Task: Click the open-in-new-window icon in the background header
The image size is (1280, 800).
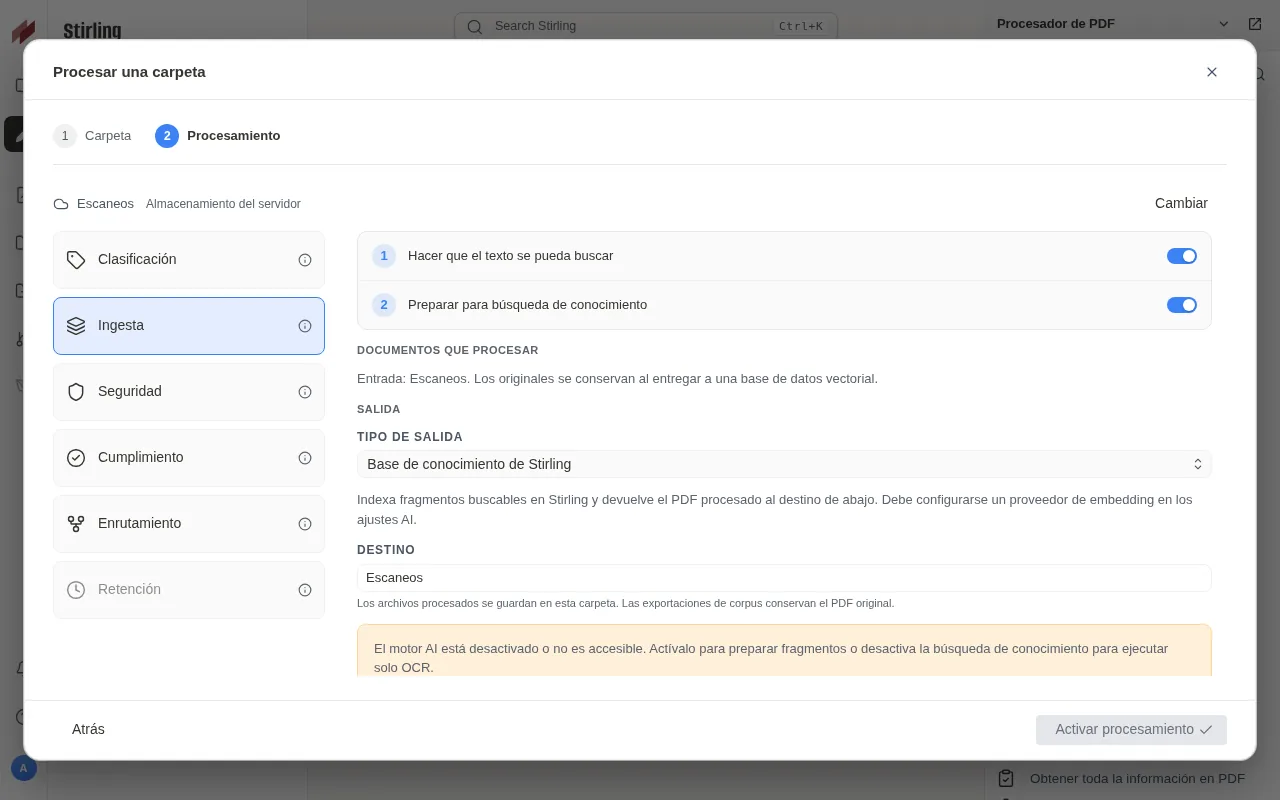Action: coord(1255,24)
